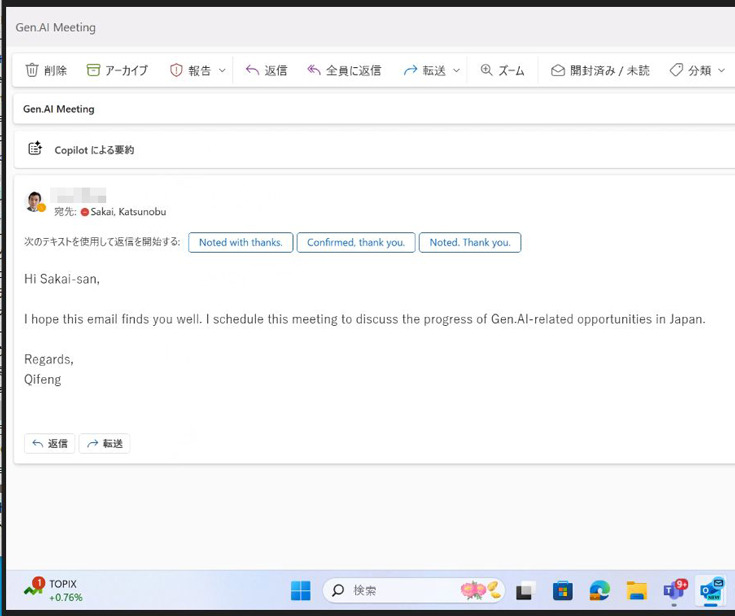
Task: Click the sender's profile picture
Action: [x=35, y=202]
